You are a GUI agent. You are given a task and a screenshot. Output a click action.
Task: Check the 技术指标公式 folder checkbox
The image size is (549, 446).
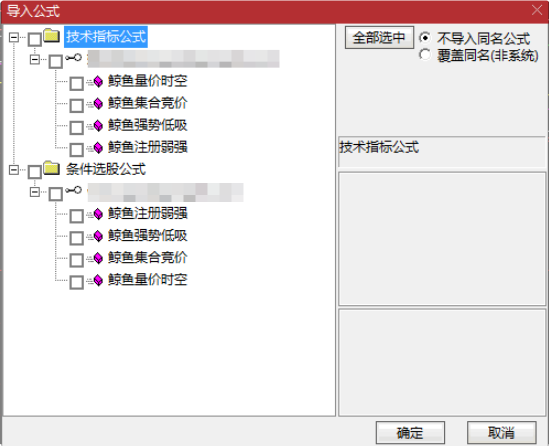coord(35,40)
